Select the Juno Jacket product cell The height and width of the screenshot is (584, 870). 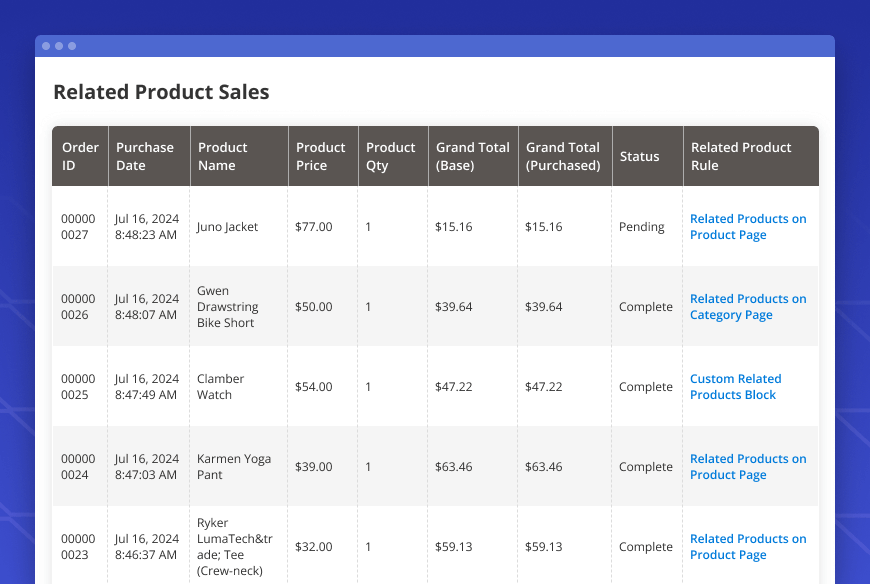coord(227,227)
